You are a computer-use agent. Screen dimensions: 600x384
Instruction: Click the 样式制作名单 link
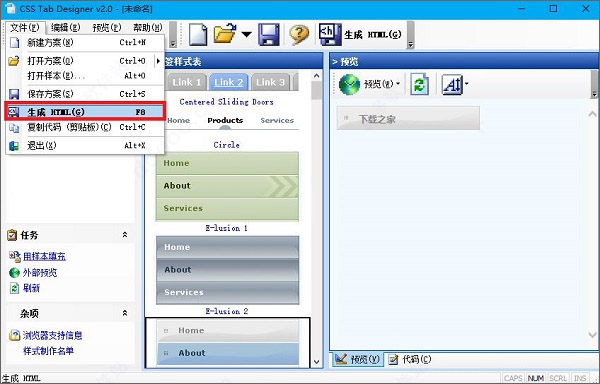point(48,351)
